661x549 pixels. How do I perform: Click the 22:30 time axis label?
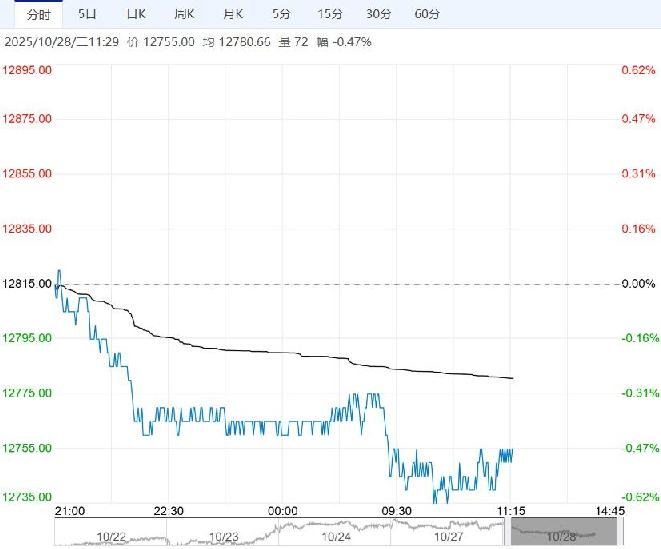170,510
